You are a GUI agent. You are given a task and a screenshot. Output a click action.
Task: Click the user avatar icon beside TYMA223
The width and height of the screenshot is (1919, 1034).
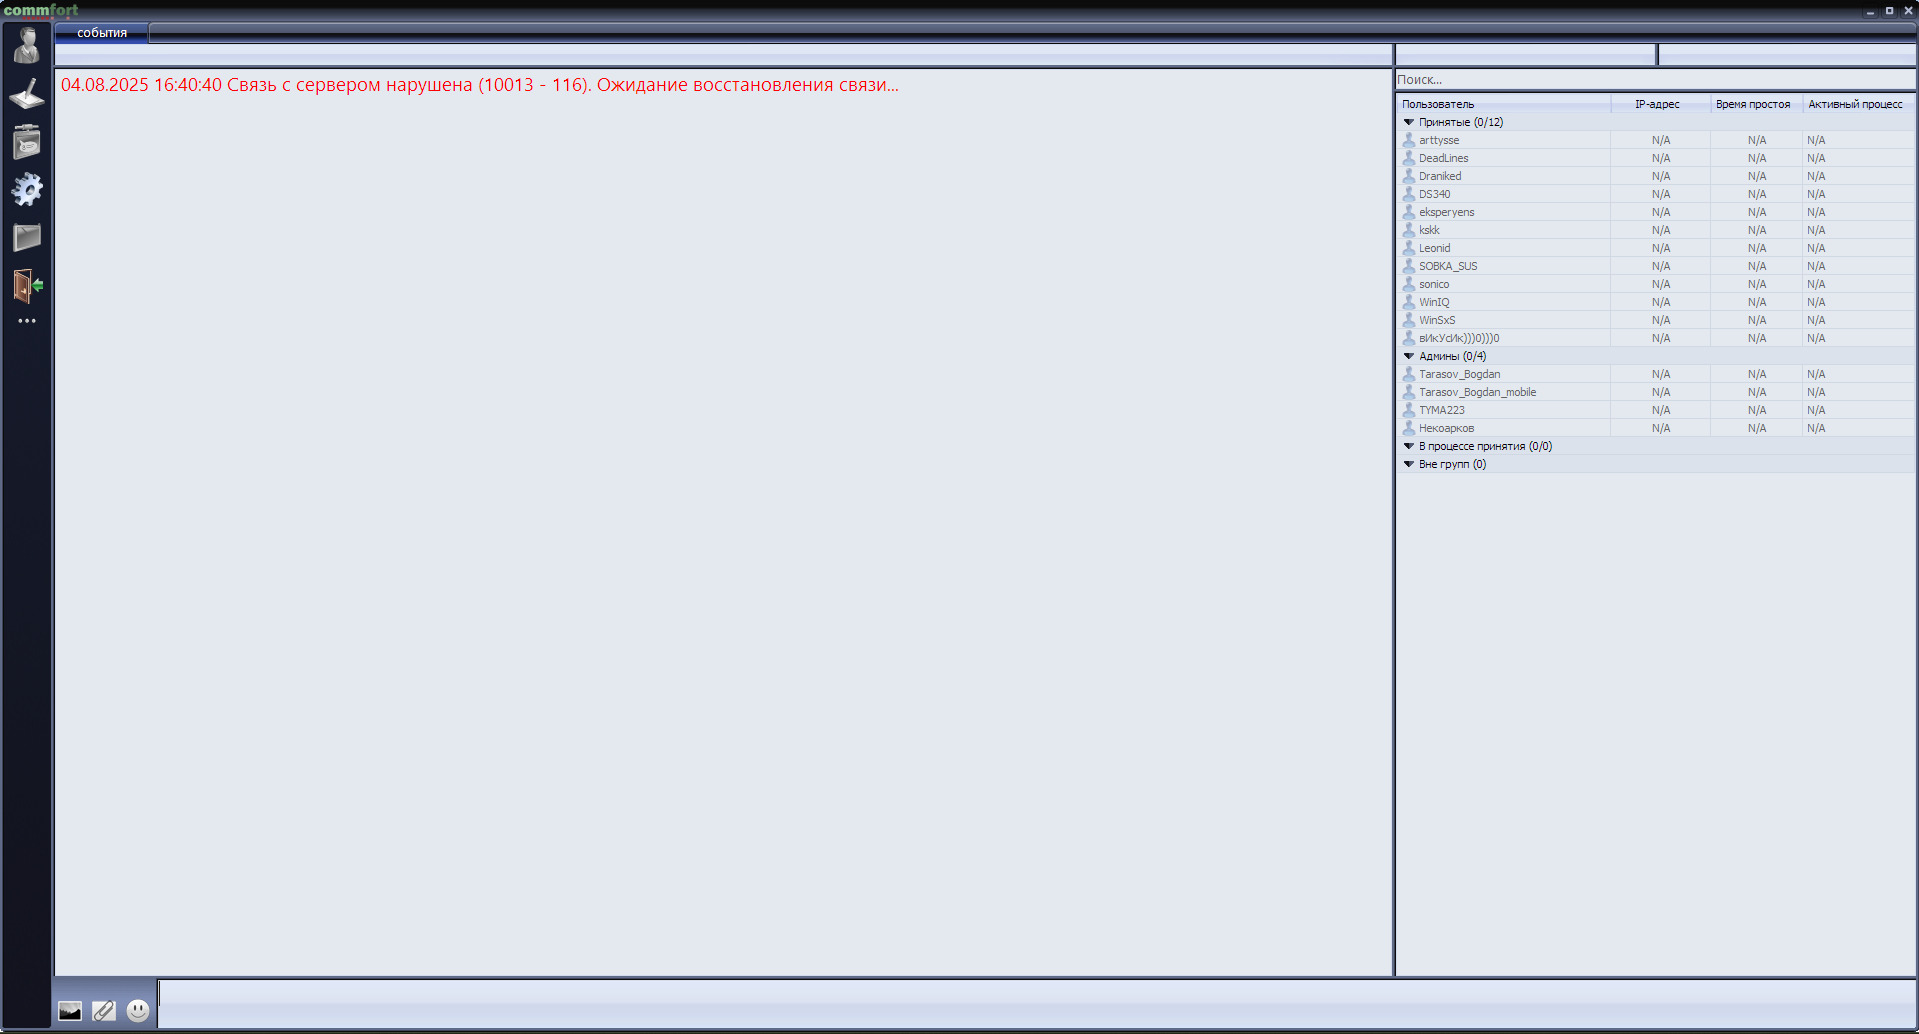pos(1409,410)
